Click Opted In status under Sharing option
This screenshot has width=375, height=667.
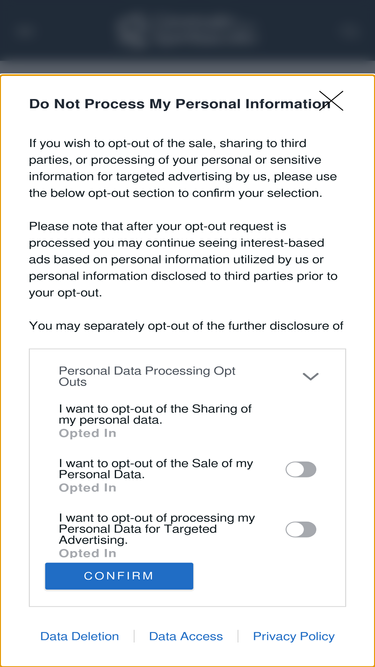[x=87, y=433]
